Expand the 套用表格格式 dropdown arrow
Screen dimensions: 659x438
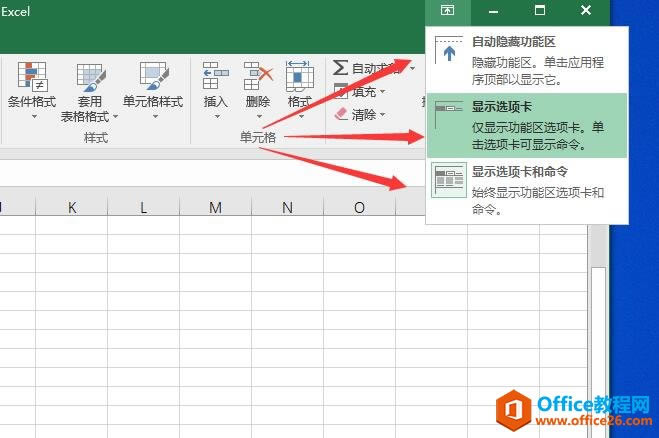click(x=115, y=116)
